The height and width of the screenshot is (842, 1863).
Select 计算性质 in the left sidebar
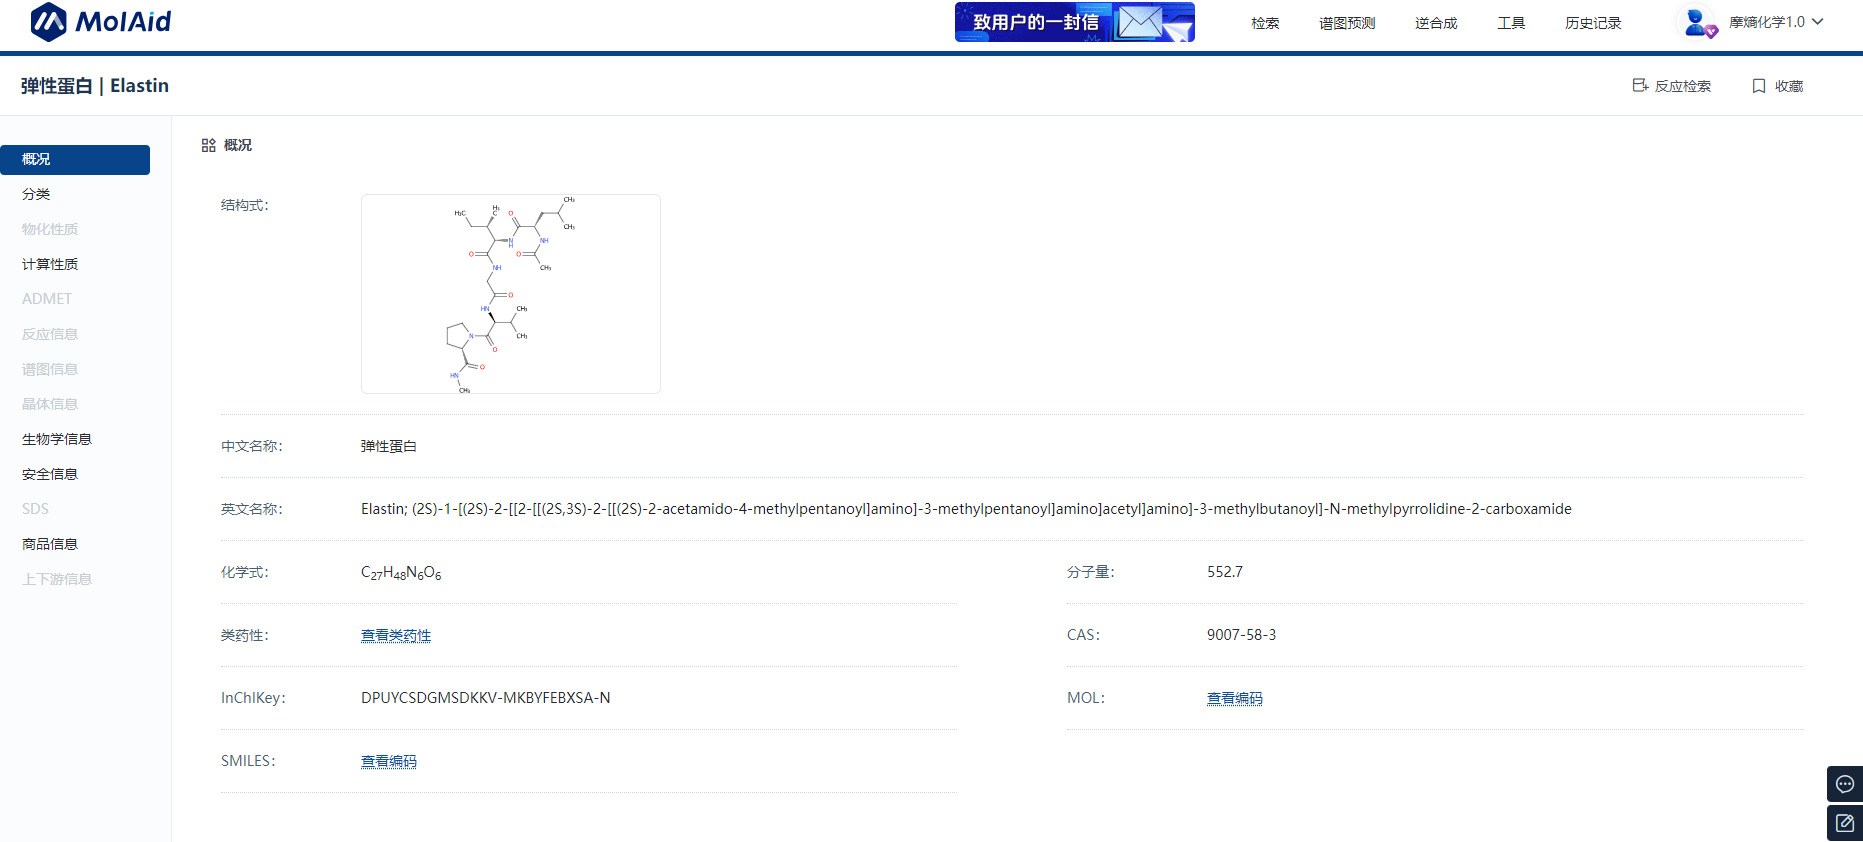(50, 264)
